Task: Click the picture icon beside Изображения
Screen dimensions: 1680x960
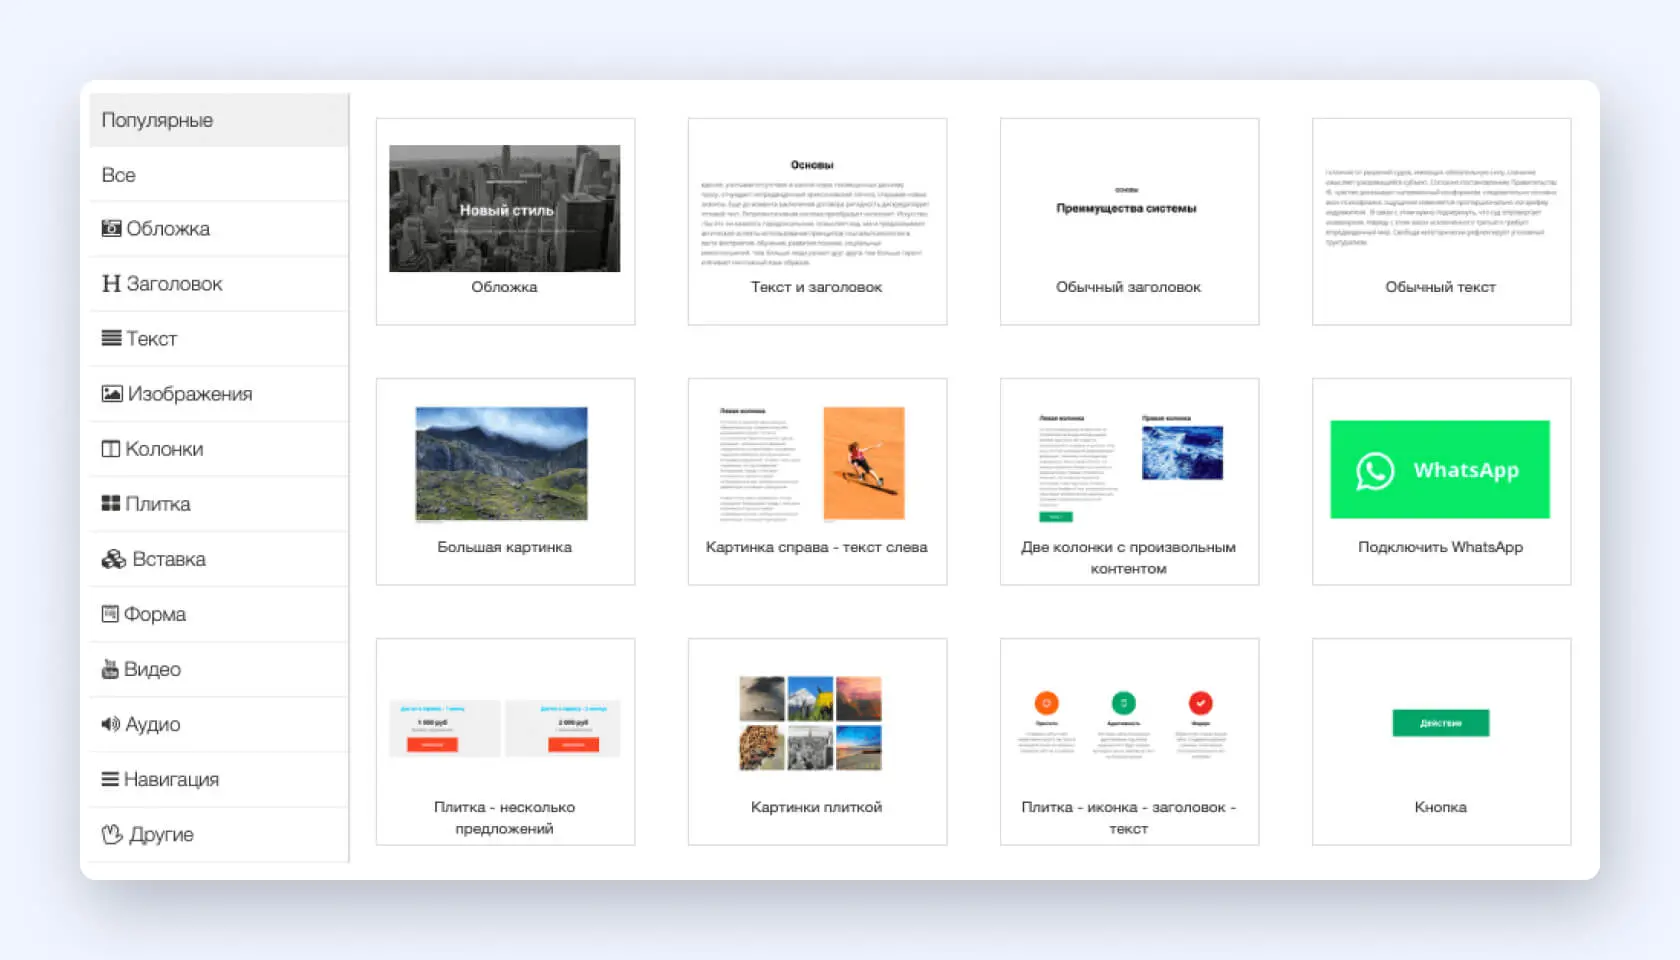Action: tap(112, 394)
